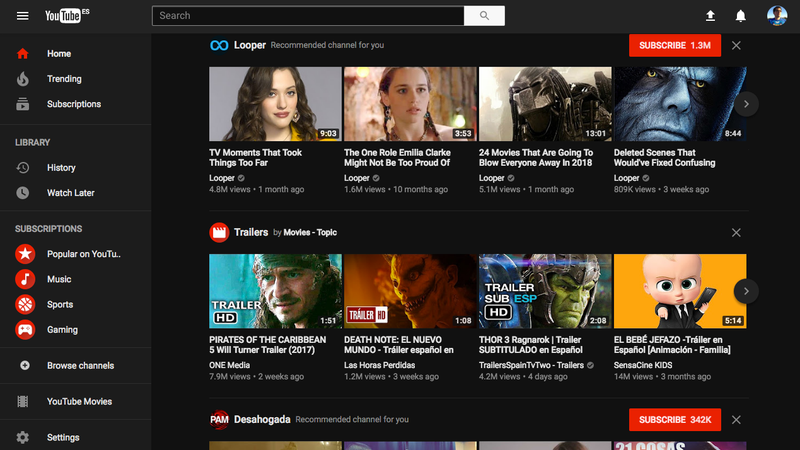
Task: Play the Thor 3 Ragnarok trailer thumbnail
Action: (545, 291)
